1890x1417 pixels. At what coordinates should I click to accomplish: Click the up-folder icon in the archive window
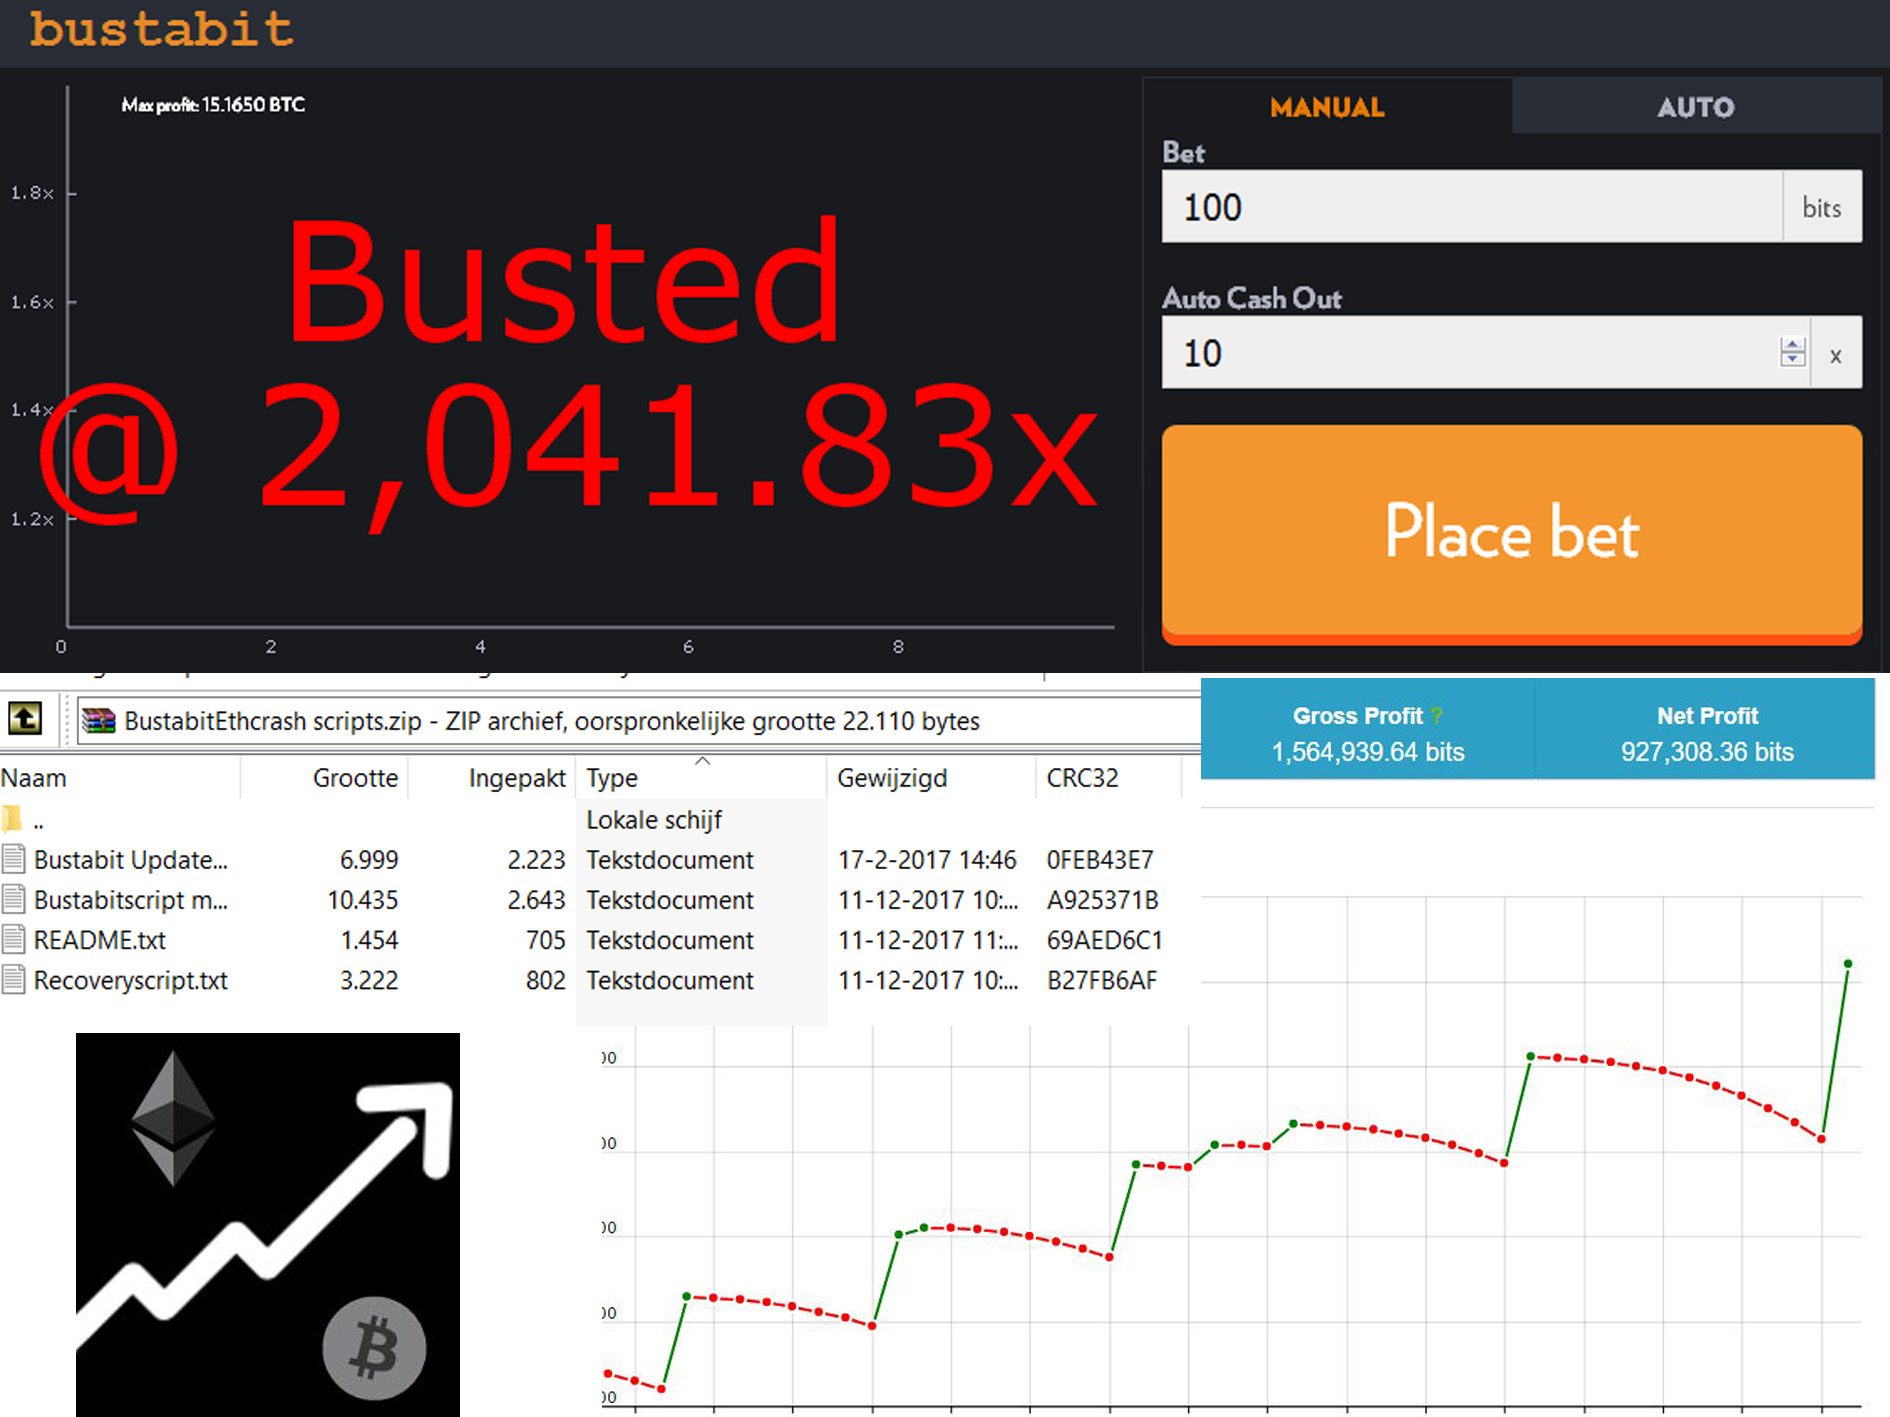tap(25, 718)
